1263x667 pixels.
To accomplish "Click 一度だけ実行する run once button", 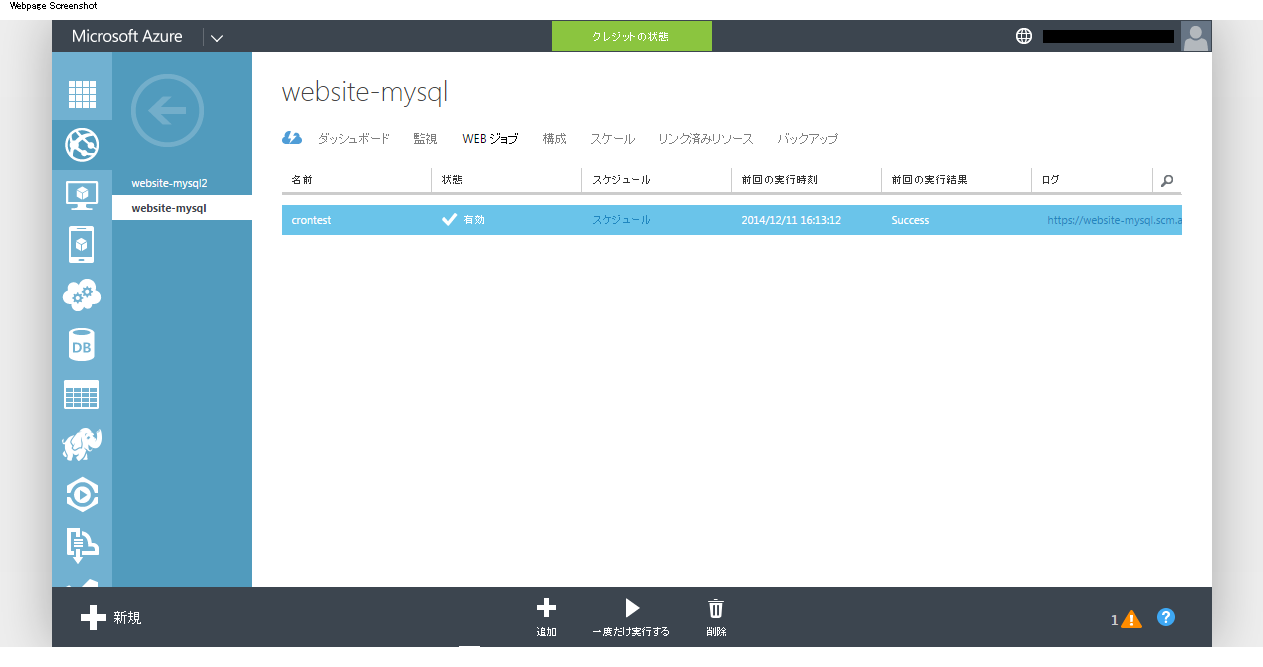I will (x=631, y=617).
